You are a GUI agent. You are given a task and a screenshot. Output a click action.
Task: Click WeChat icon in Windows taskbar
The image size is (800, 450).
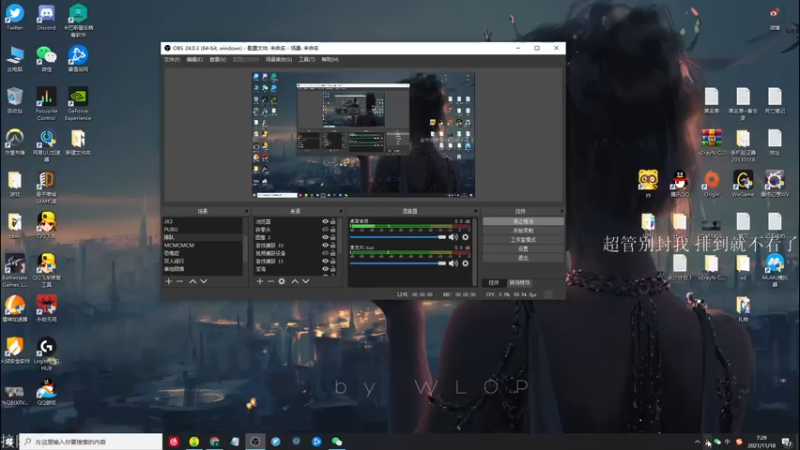pyautogui.click(x=337, y=441)
